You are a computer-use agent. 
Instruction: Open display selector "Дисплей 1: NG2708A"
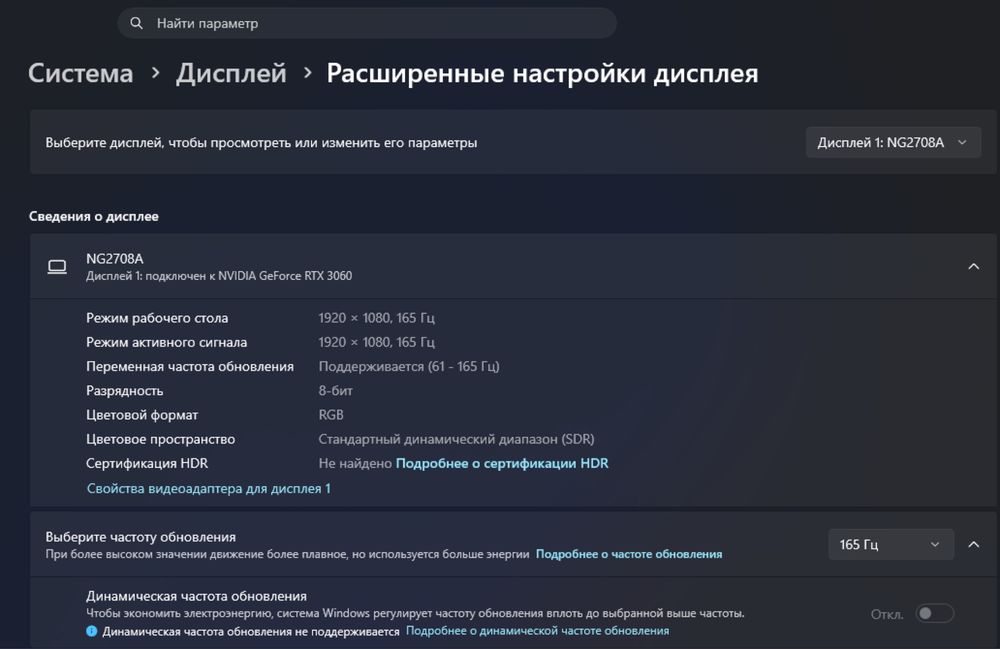893,142
